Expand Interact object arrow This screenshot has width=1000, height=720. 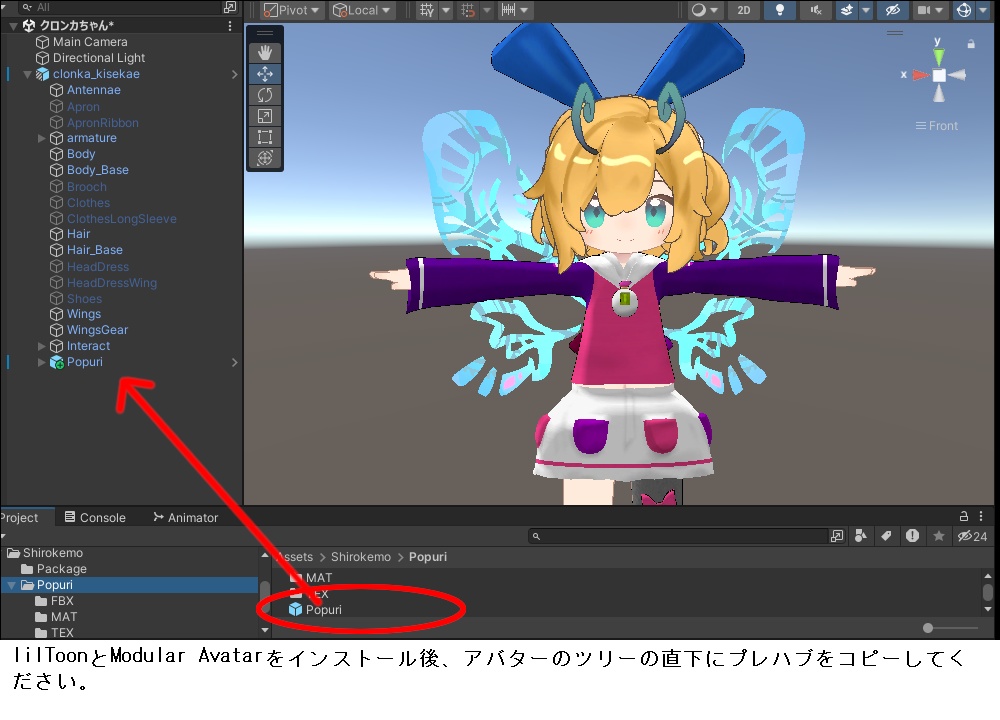41,346
